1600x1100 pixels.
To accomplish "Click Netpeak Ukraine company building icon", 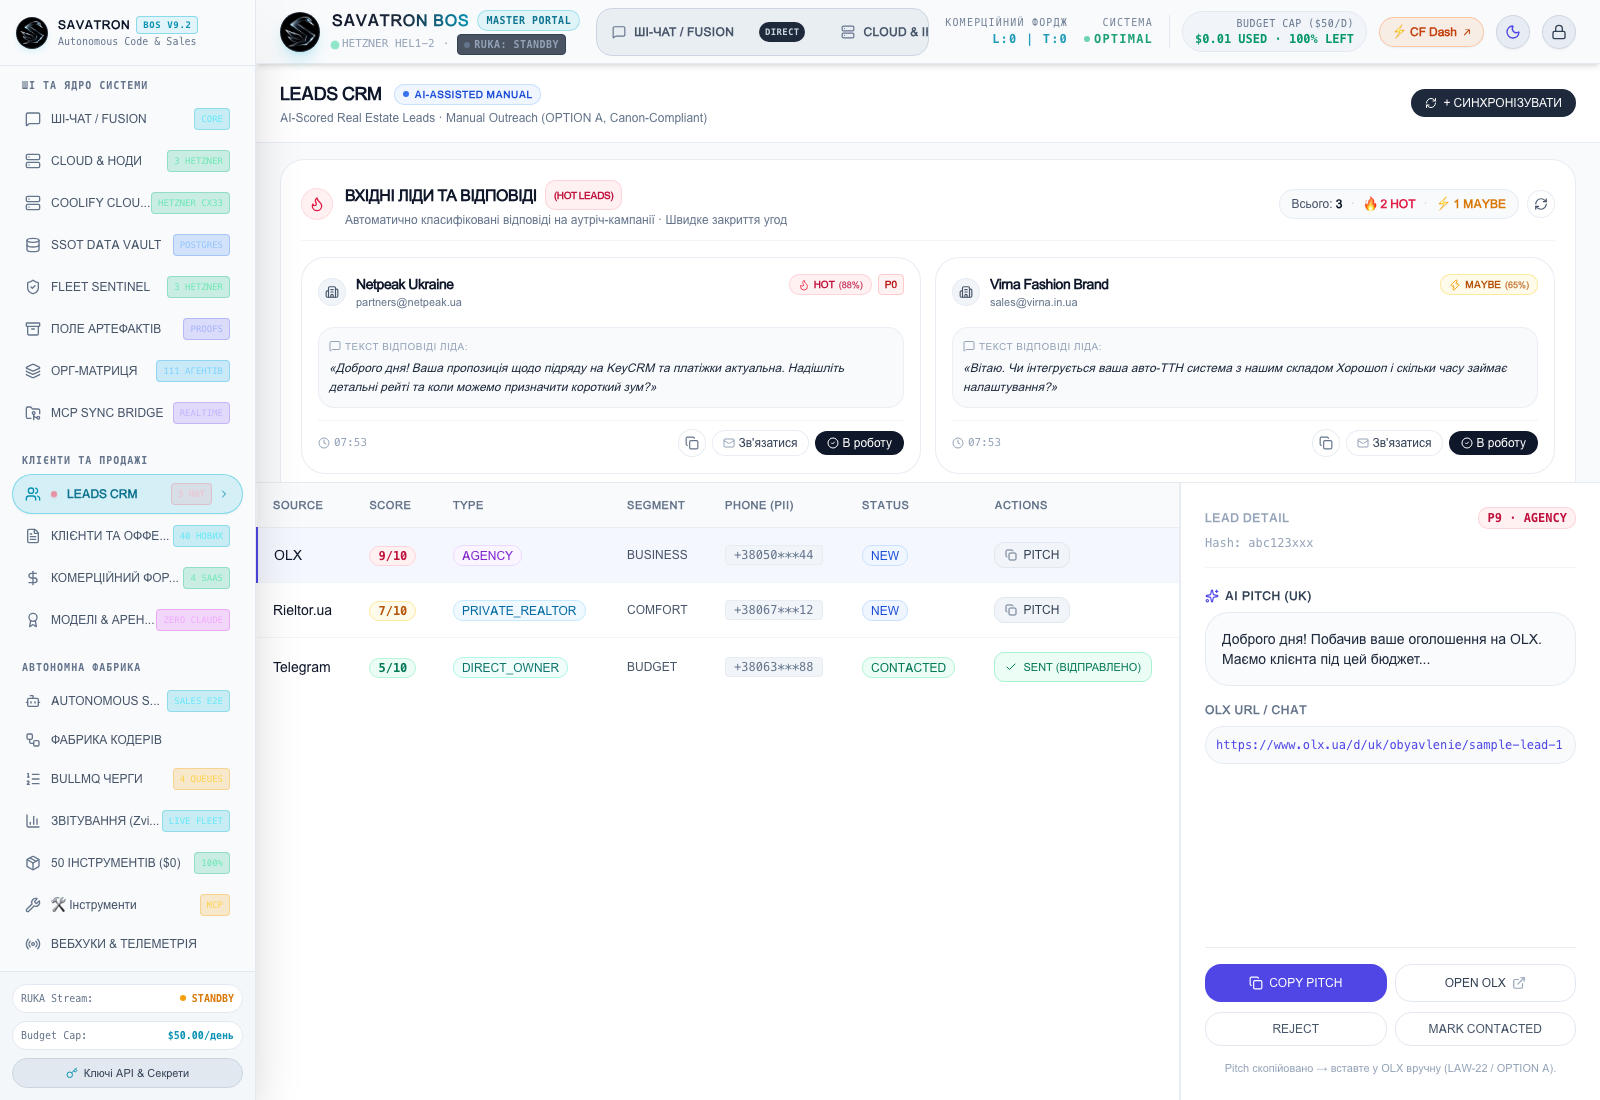I will (x=332, y=292).
